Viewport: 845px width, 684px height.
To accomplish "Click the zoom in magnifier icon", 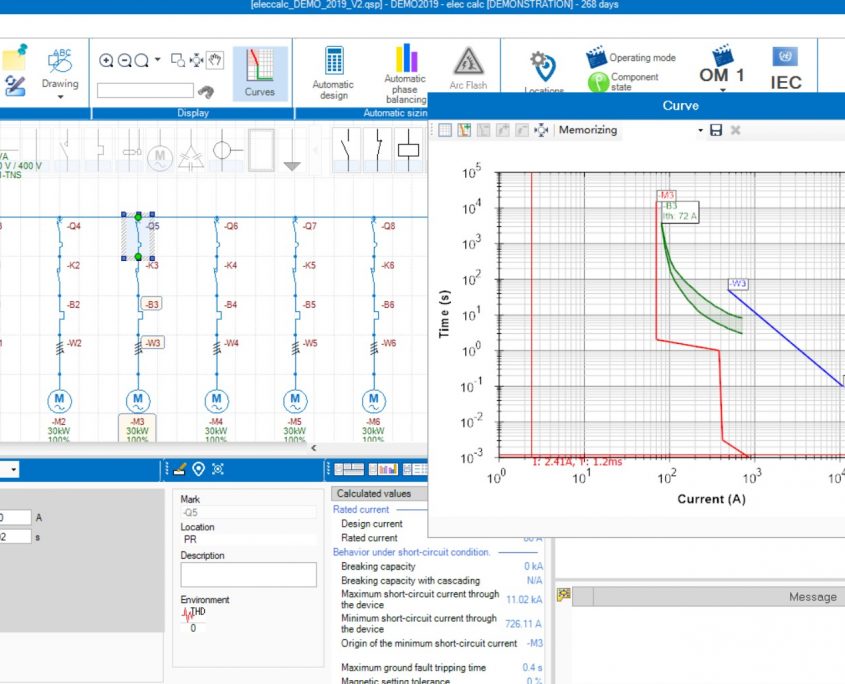I will [x=106, y=60].
